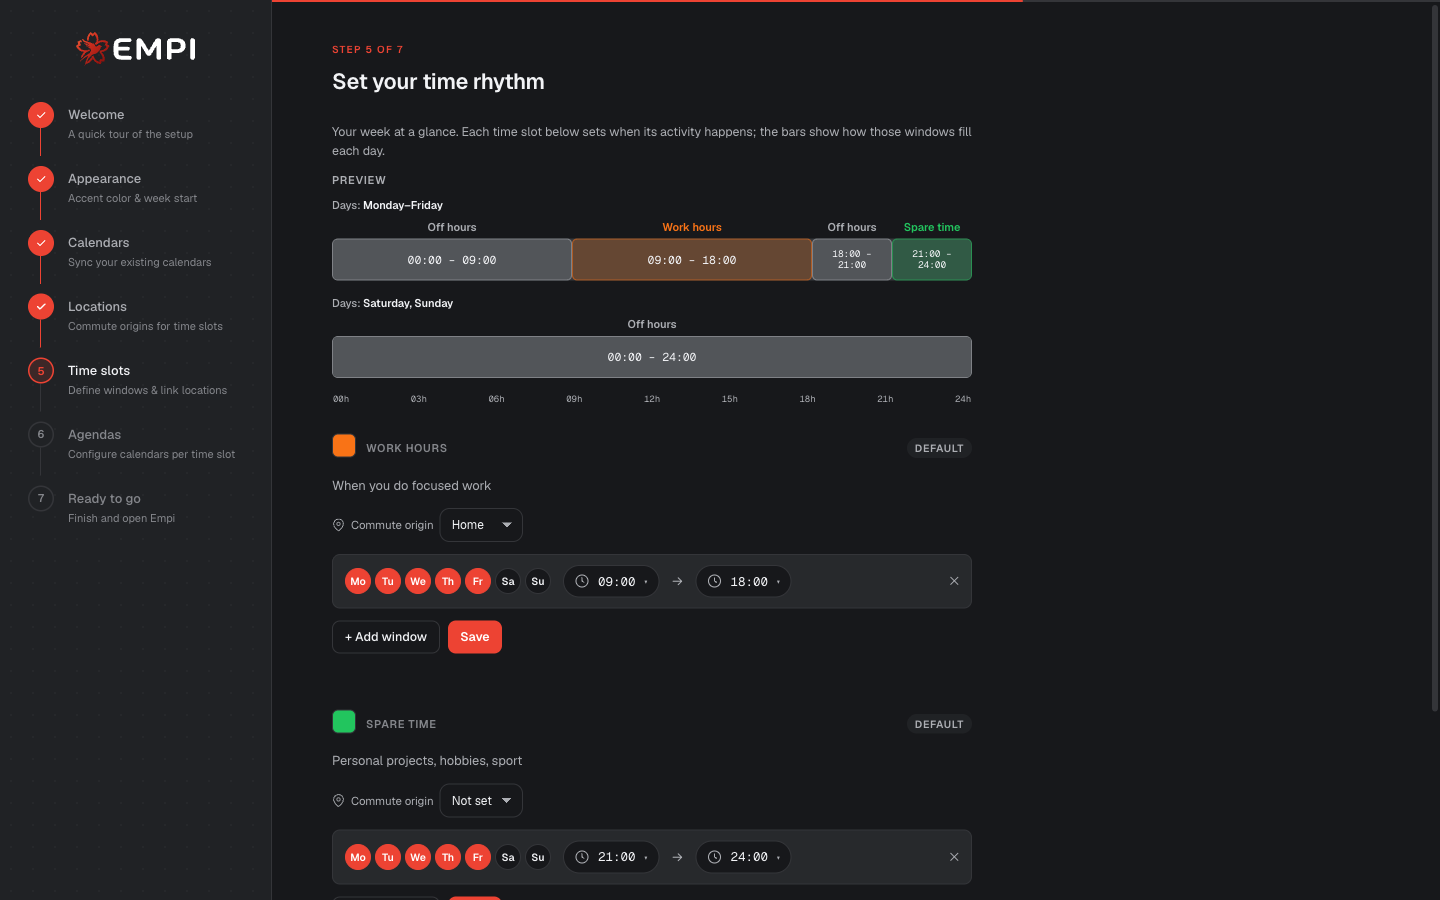Open the 18:00 end time picker
Viewport: 1440px width, 900px height.
743,581
